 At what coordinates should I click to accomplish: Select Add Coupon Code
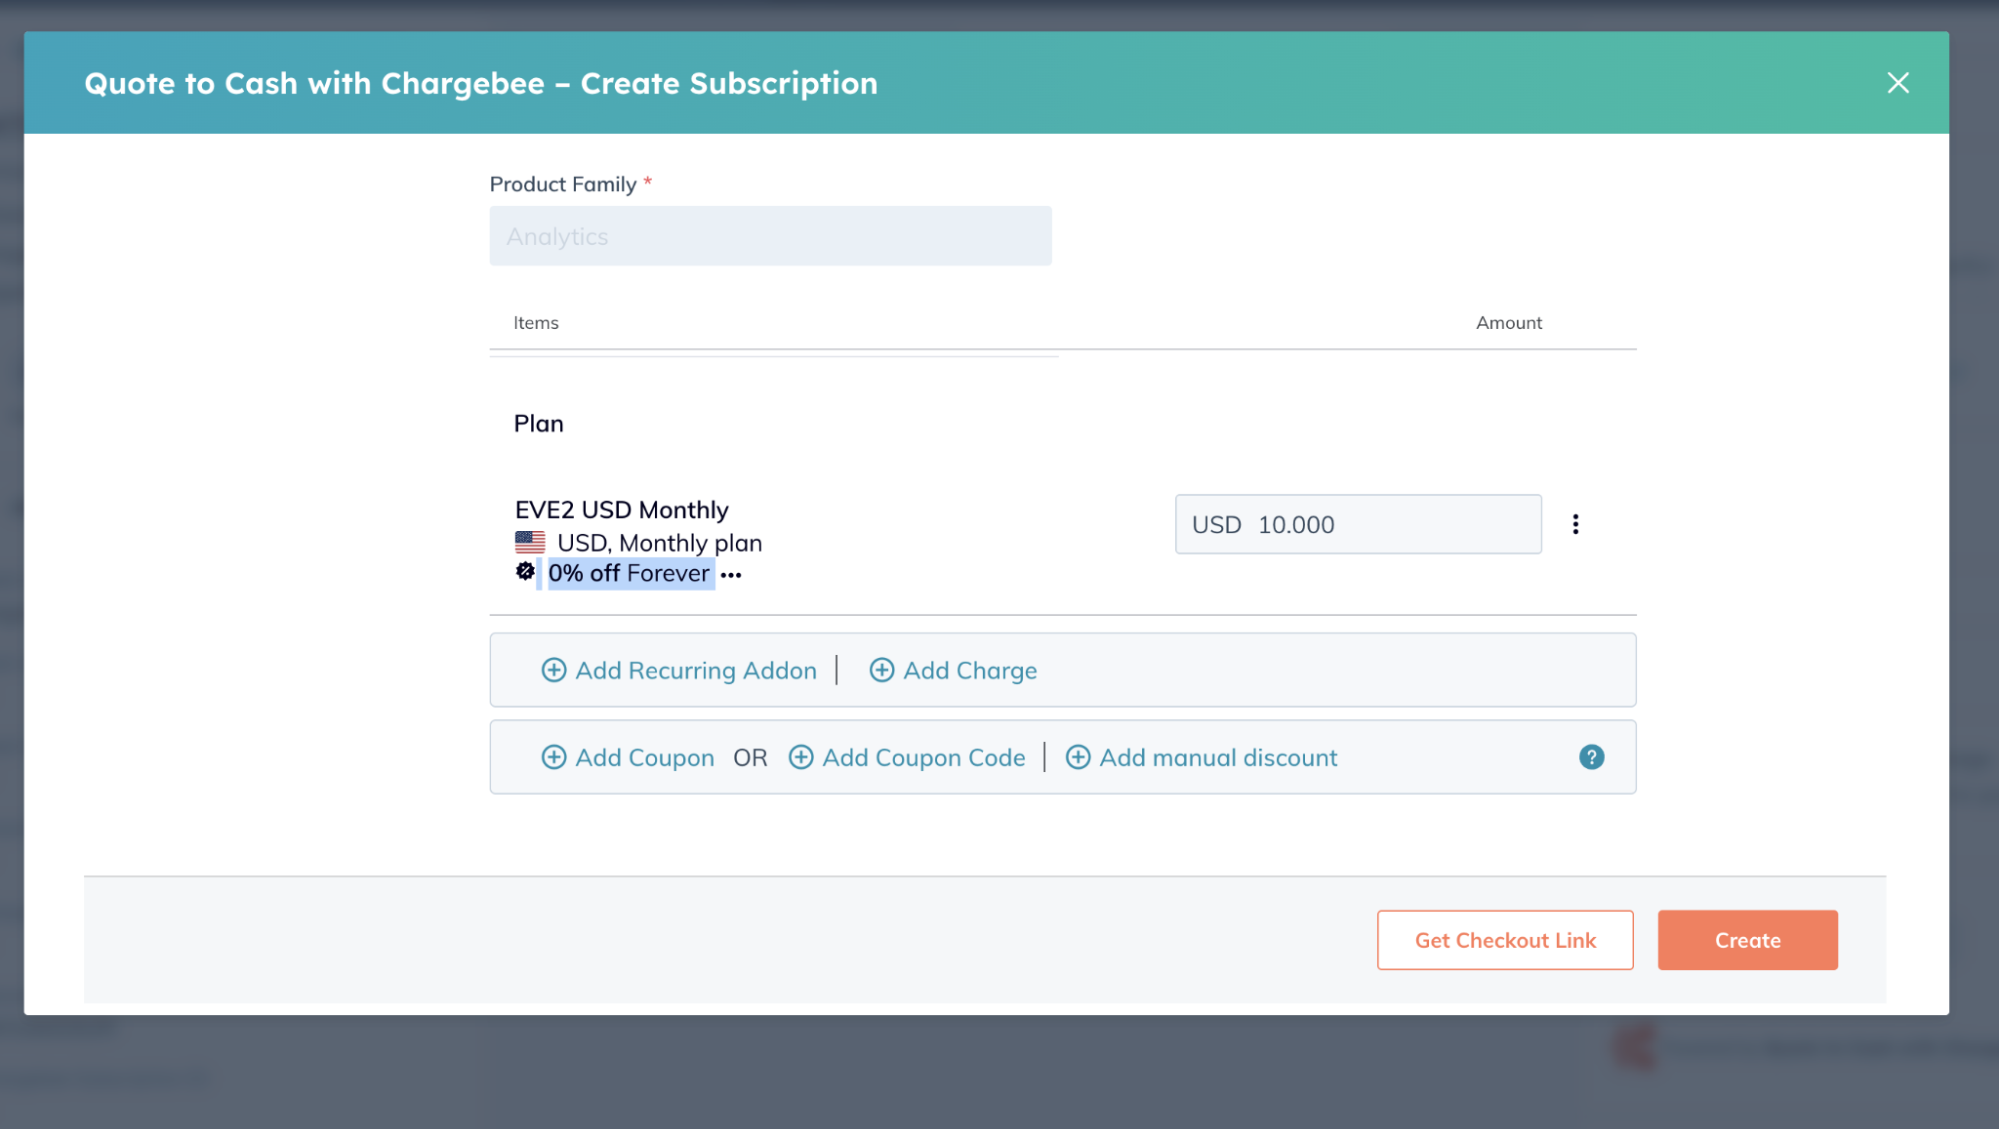[x=923, y=757]
